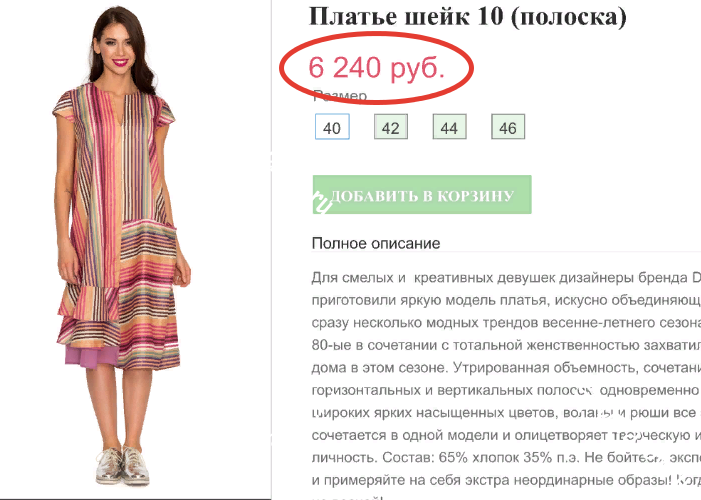The width and height of the screenshot is (701, 500).
Task: Select size 40 option
Action: pyautogui.click(x=332, y=127)
